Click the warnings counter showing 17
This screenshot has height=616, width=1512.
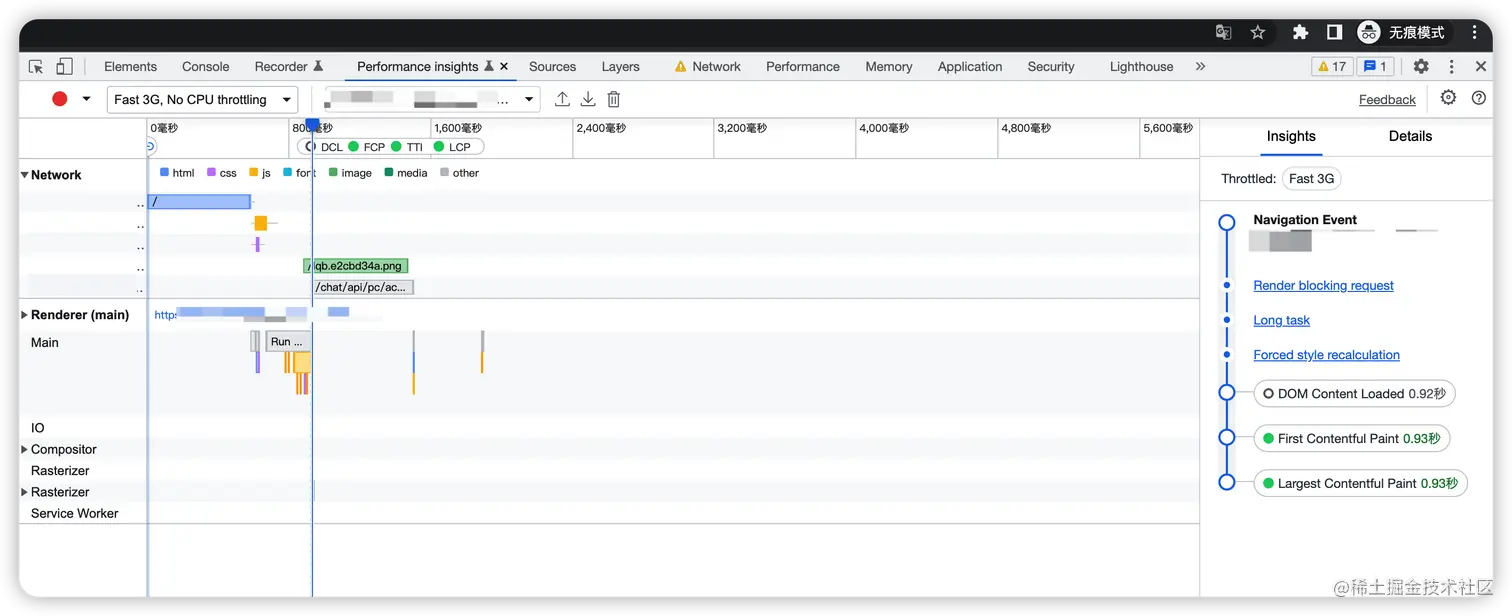pos(1333,67)
